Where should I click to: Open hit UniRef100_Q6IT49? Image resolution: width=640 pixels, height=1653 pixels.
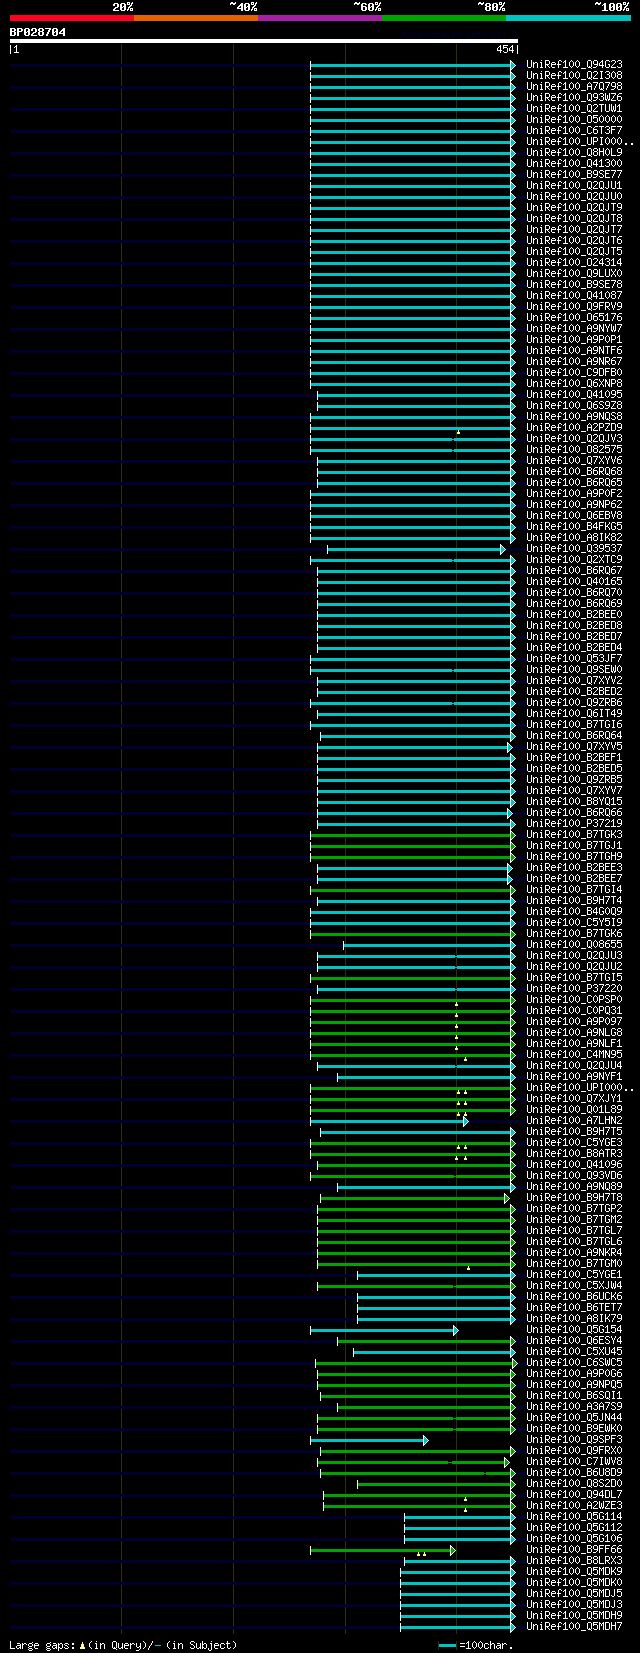click(x=574, y=714)
